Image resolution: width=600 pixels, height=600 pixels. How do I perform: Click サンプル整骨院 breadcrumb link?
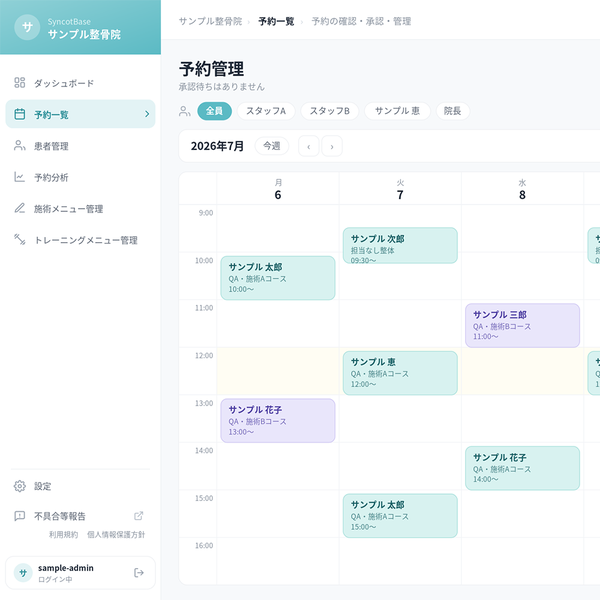[210, 21]
